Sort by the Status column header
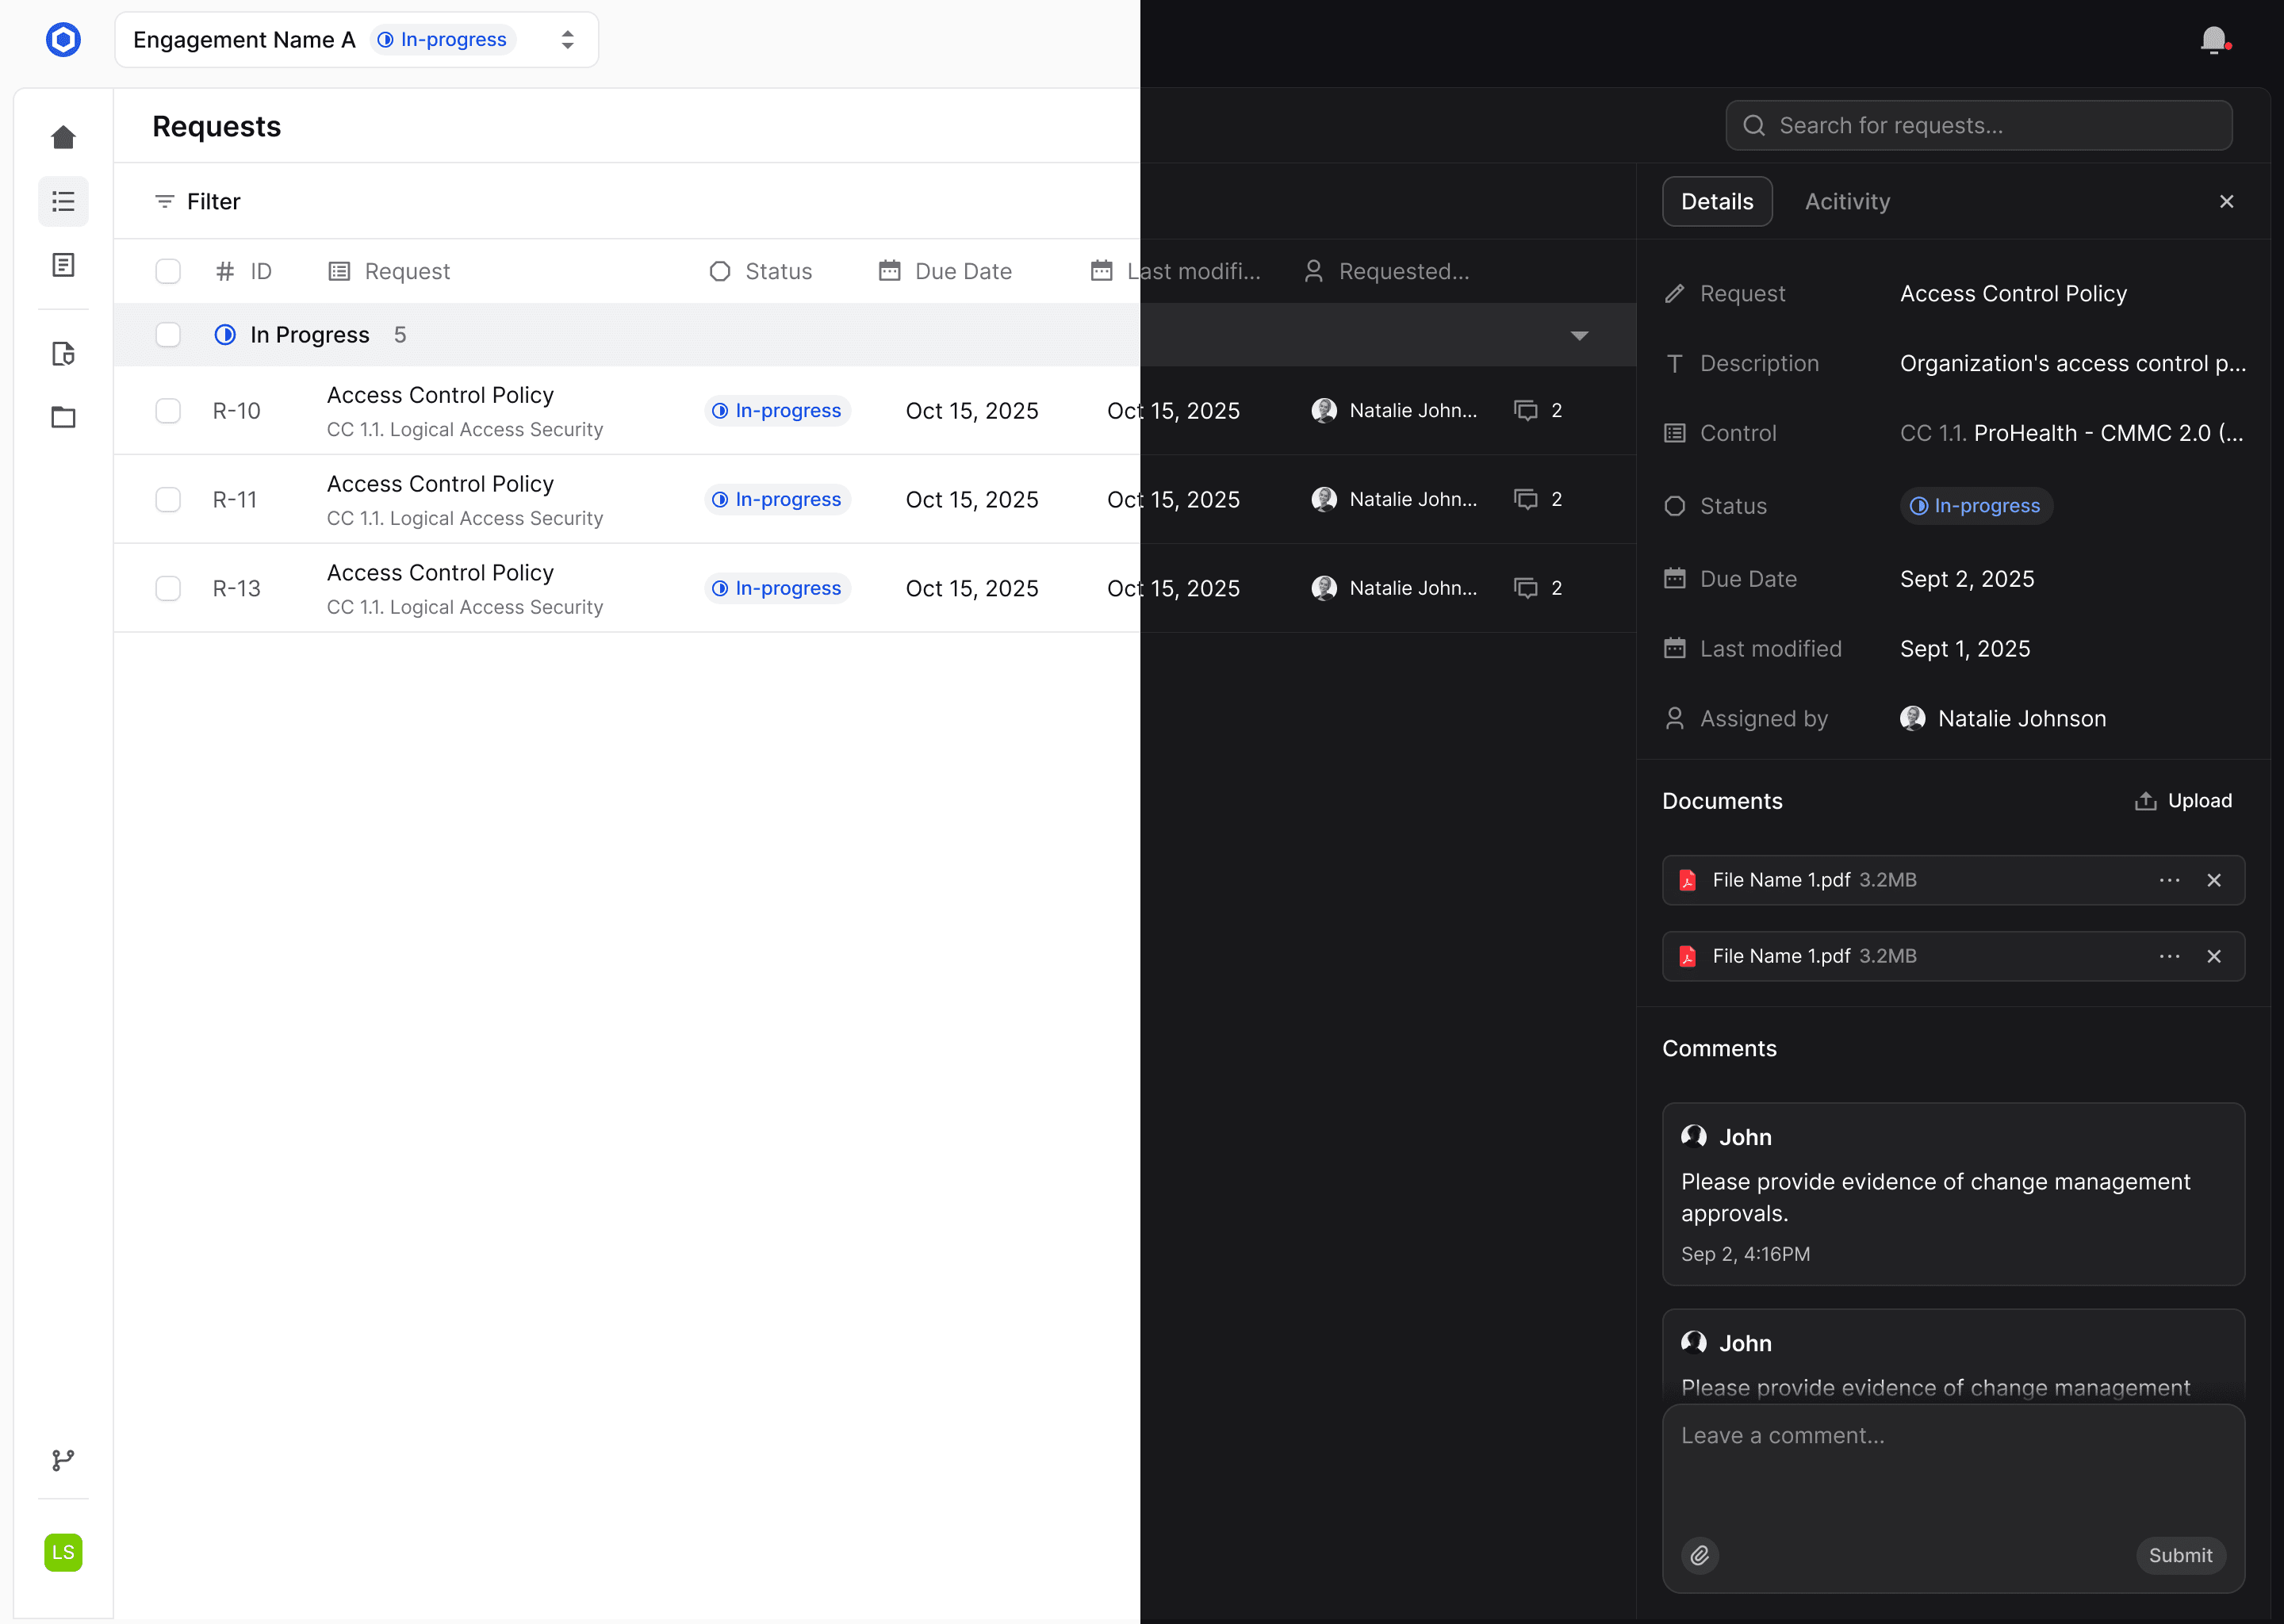Image resolution: width=2284 pixels, height=1624 pixels. click(x=761, y=272)
